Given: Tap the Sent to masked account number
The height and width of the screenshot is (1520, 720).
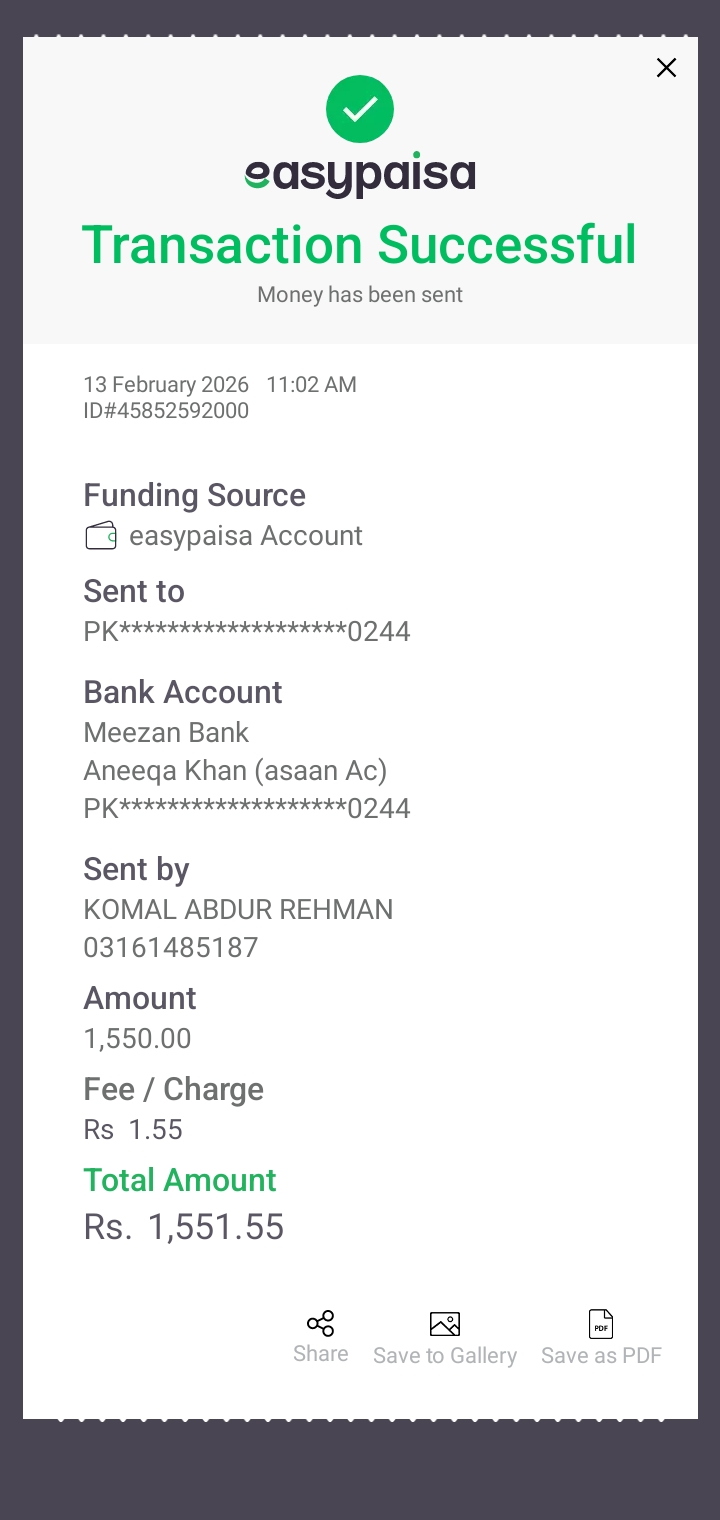Looking at the screenshot, I should [x=247, y=632].
